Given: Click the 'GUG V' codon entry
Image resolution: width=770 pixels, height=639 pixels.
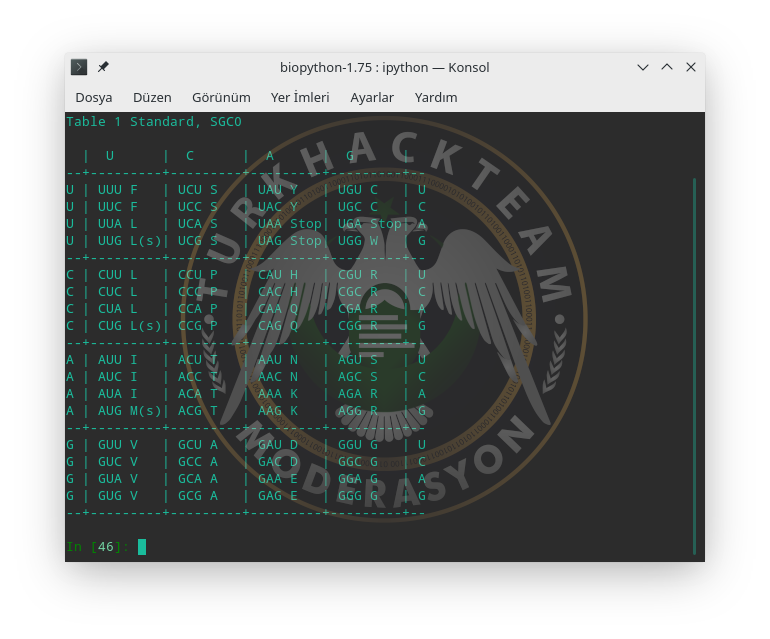Looking at the screenshot, I should click(118, 496).
